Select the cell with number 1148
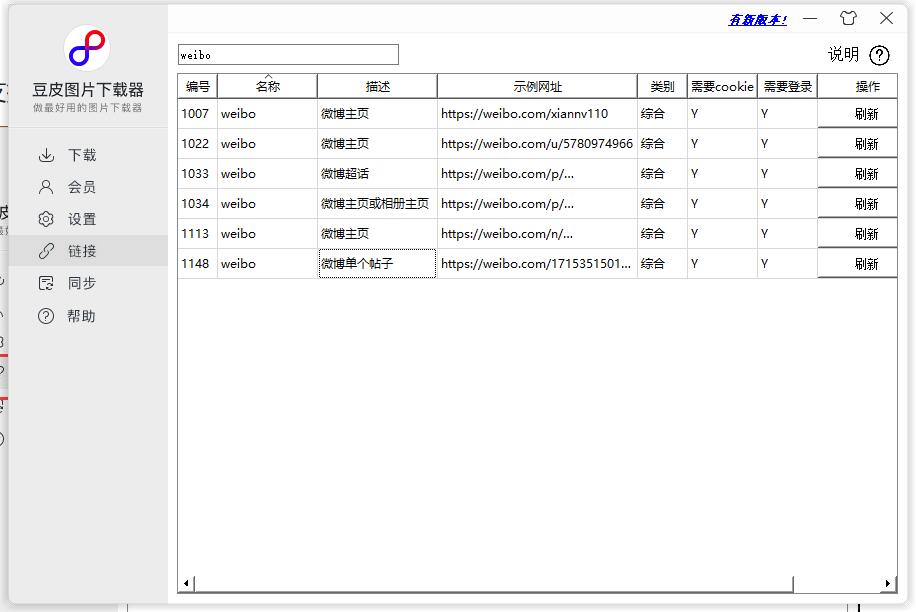 click(197, 264)
